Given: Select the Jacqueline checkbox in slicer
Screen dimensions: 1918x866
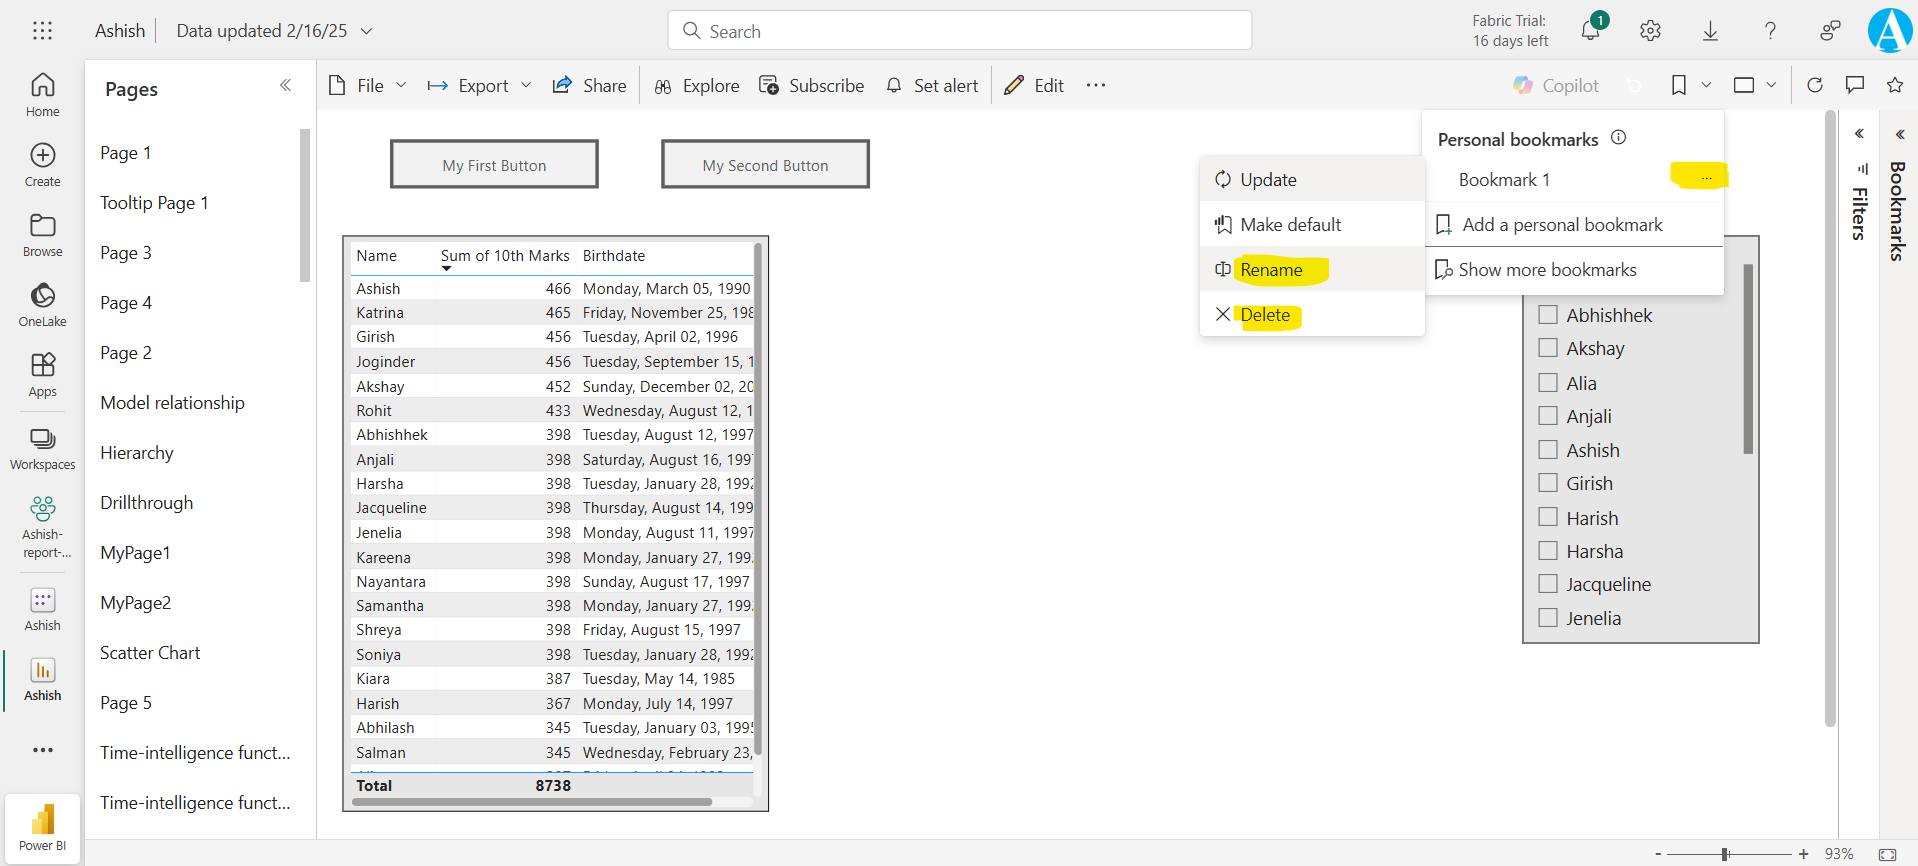Looking at the screenshot, I should click(1548, 584).
